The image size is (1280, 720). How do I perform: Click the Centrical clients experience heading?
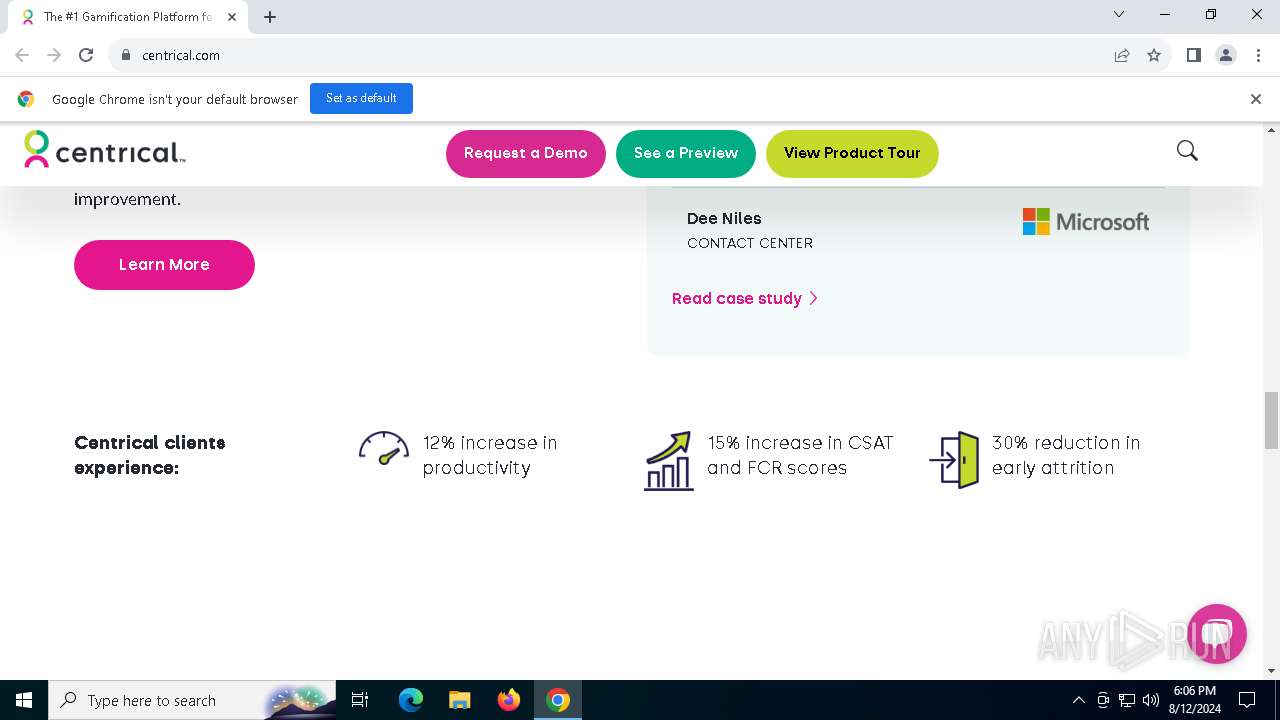[x=150, y=455]
